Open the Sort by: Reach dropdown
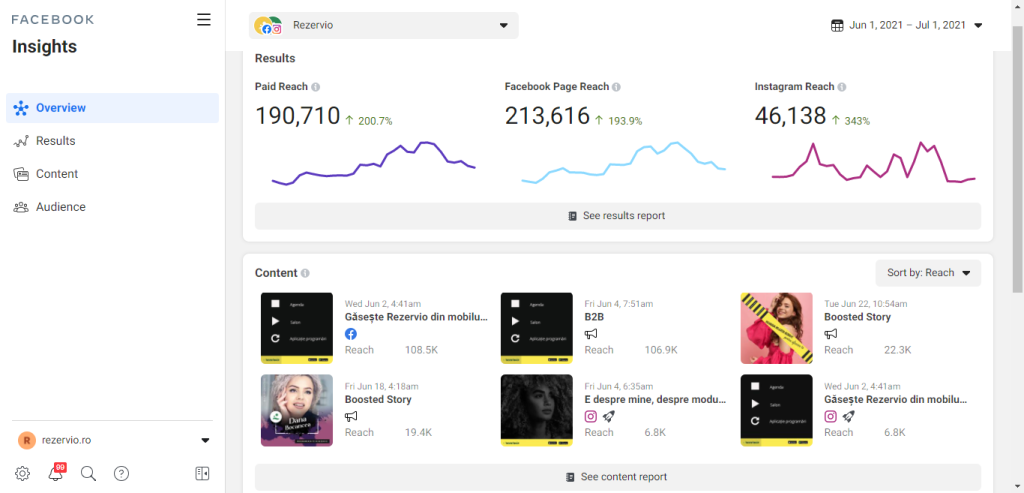Viewport: 1024px width, 493px height. pos(928,273)
